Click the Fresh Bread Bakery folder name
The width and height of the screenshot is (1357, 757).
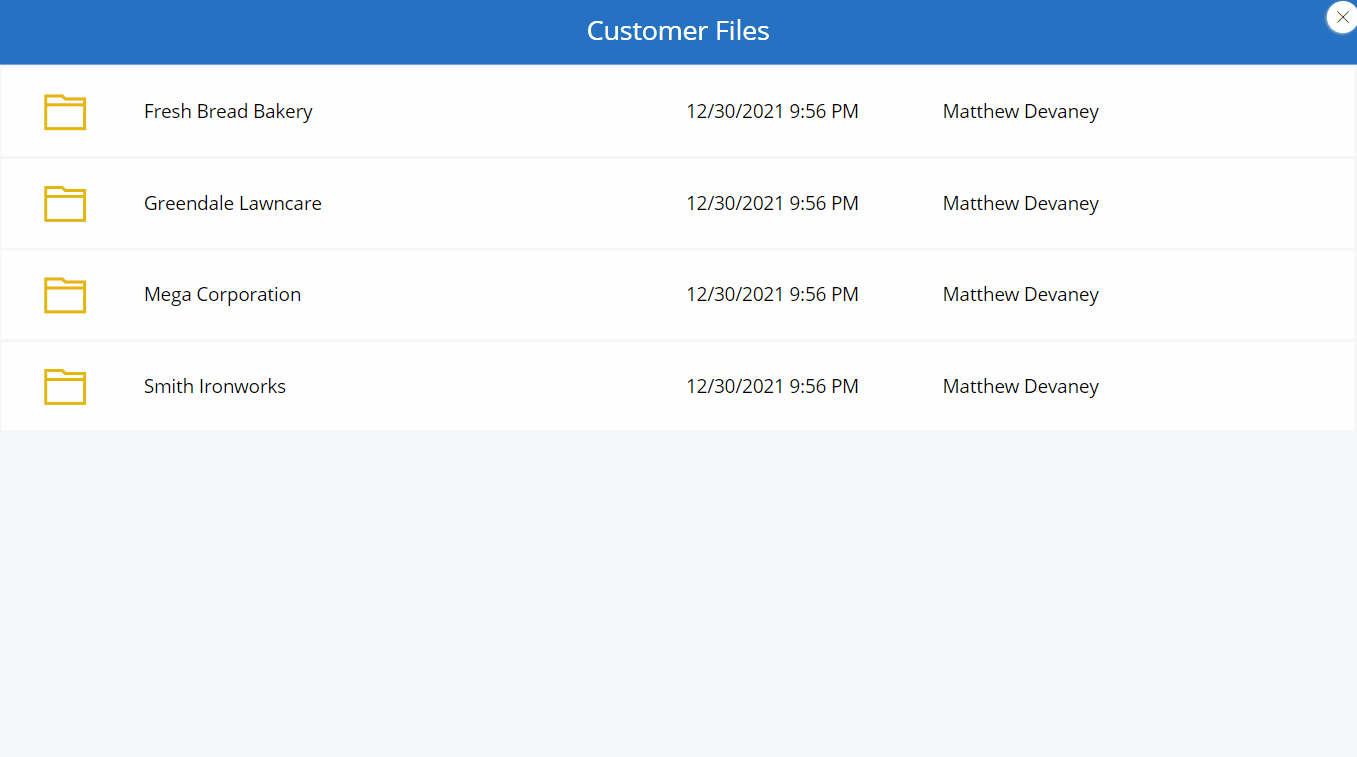(x=228, y=112)
